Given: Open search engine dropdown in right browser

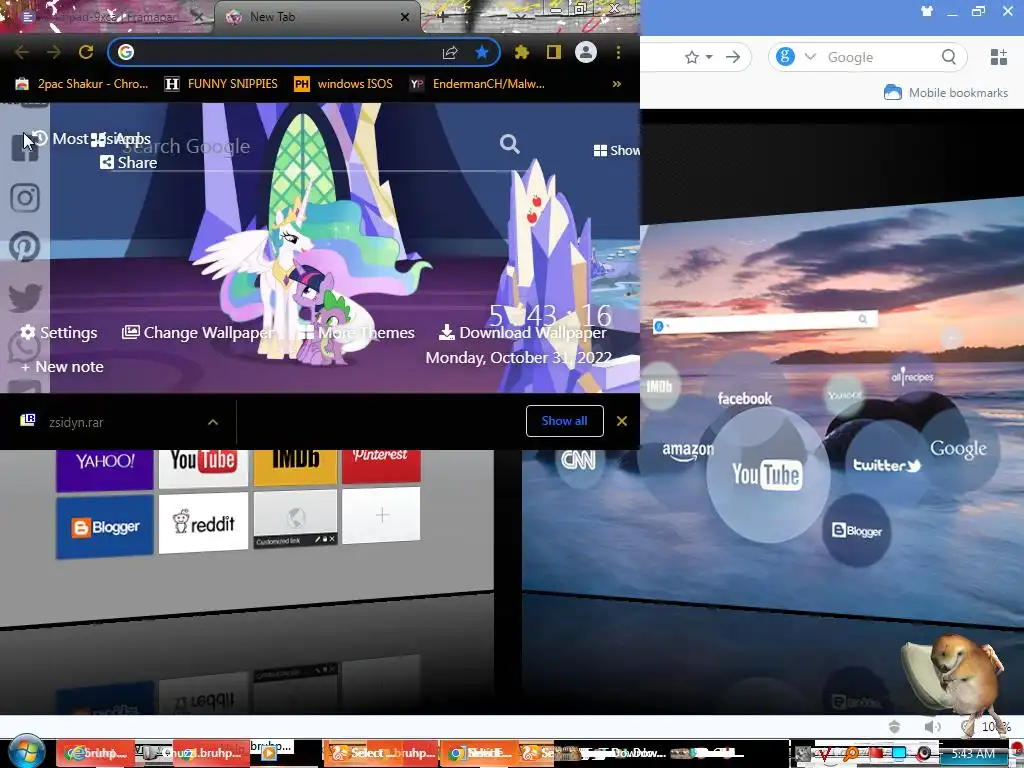Looking at the screenshot, I should [x=810, y=57].
